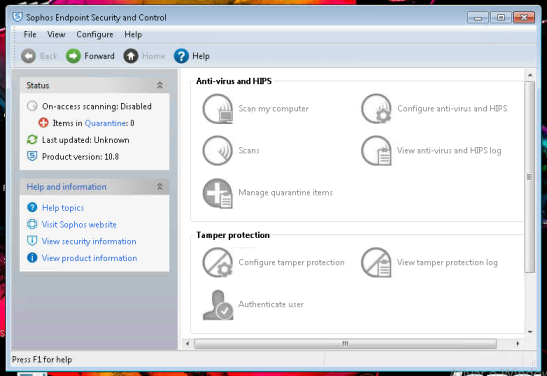Image resolution: width=547 pixels, height=376 pixels.
Task: Click the red quarantine plus icon
Action: pyautogui.click(x=44, y=123)
